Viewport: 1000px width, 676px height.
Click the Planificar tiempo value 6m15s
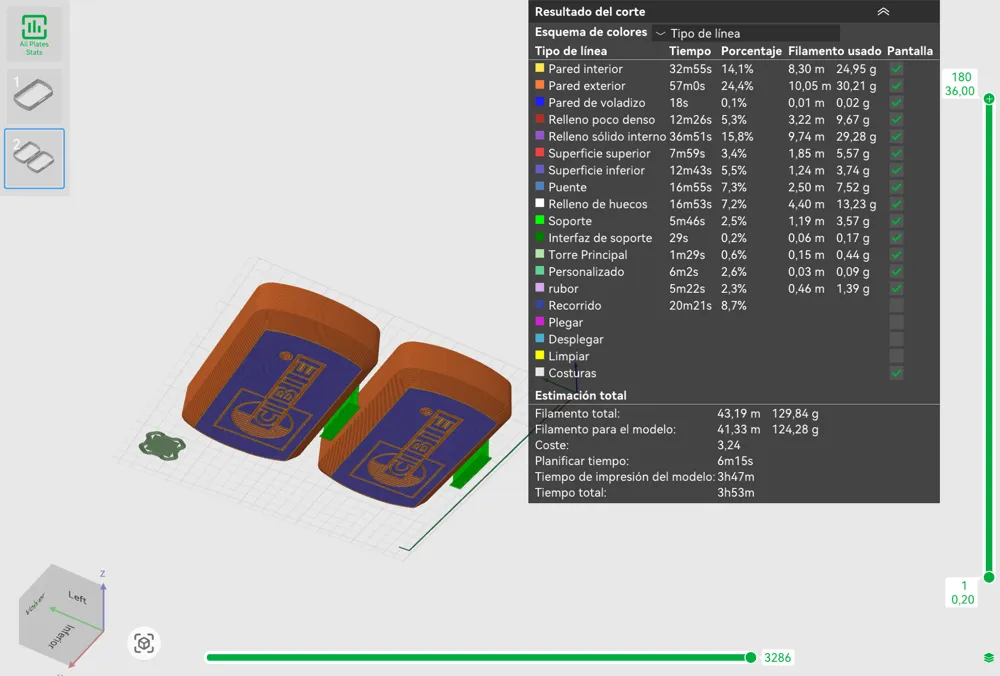(x=735, y=460)
